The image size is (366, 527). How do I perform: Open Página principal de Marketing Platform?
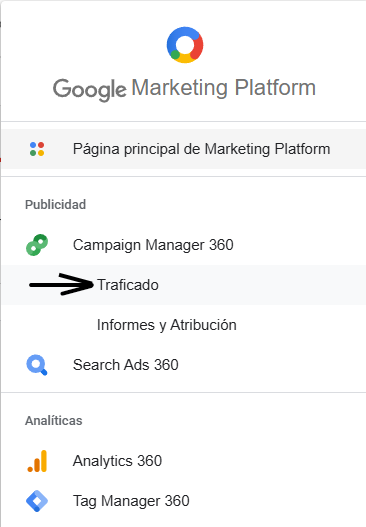tap(184, 149)
